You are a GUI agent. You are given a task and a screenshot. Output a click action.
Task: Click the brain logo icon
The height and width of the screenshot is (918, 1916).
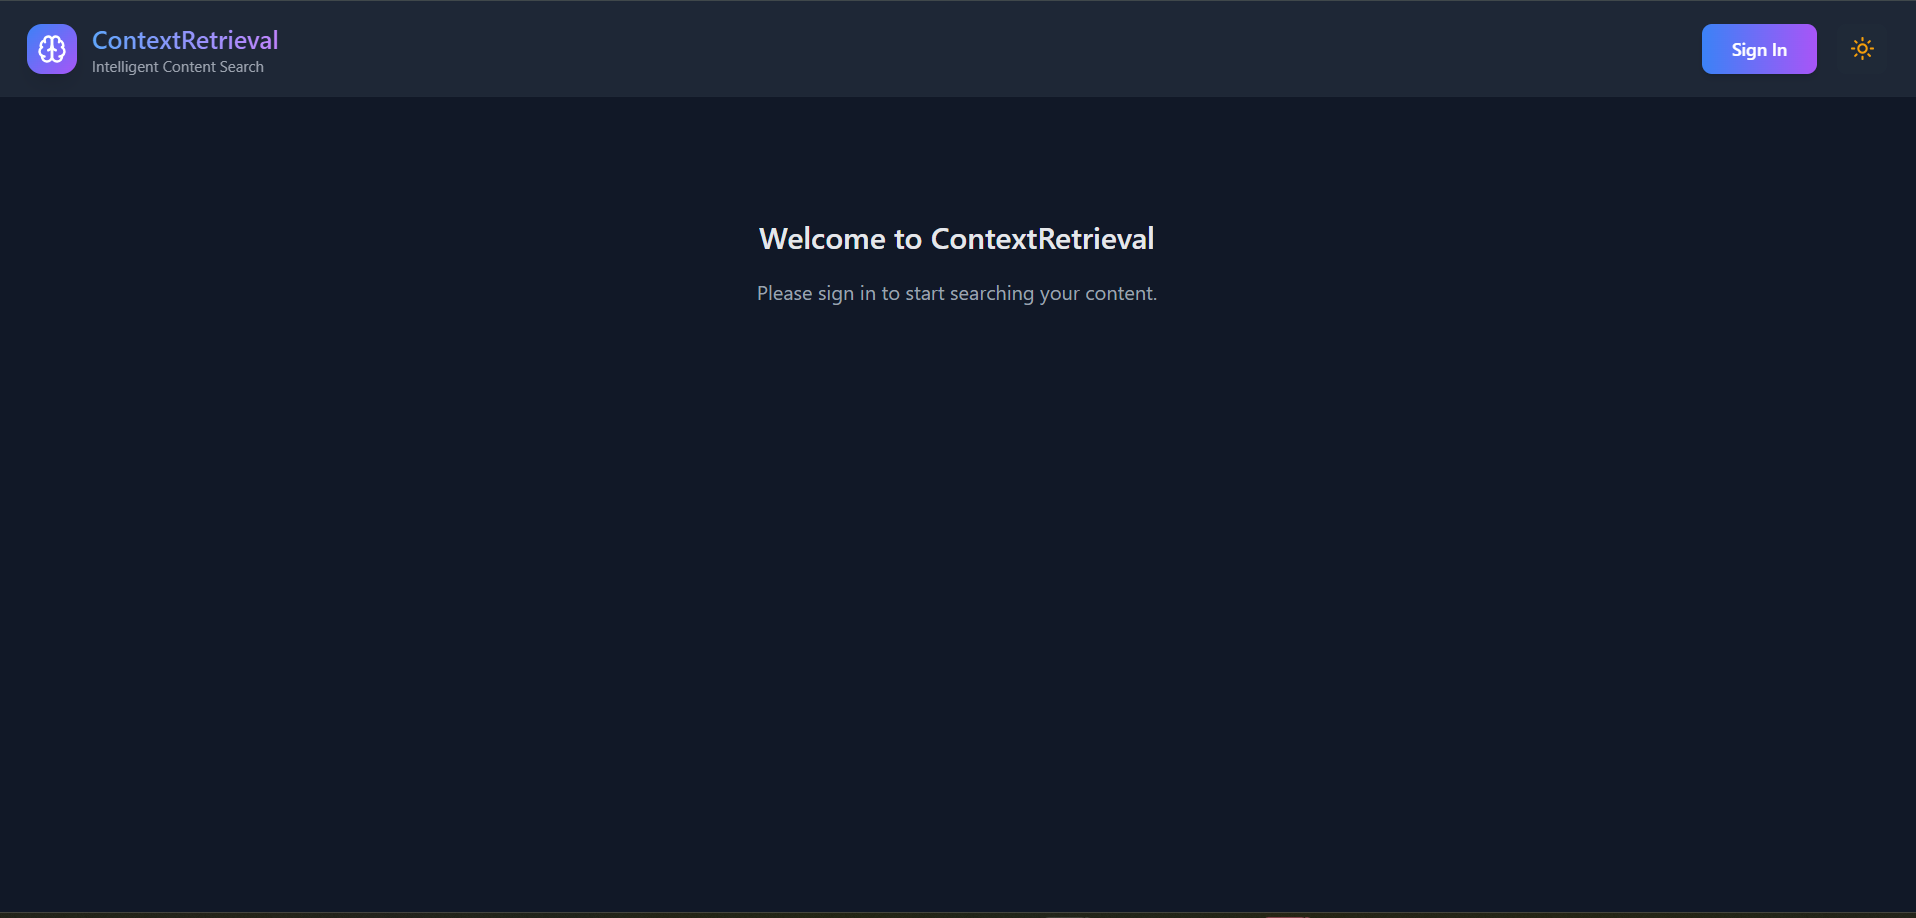tap(52, 49)
